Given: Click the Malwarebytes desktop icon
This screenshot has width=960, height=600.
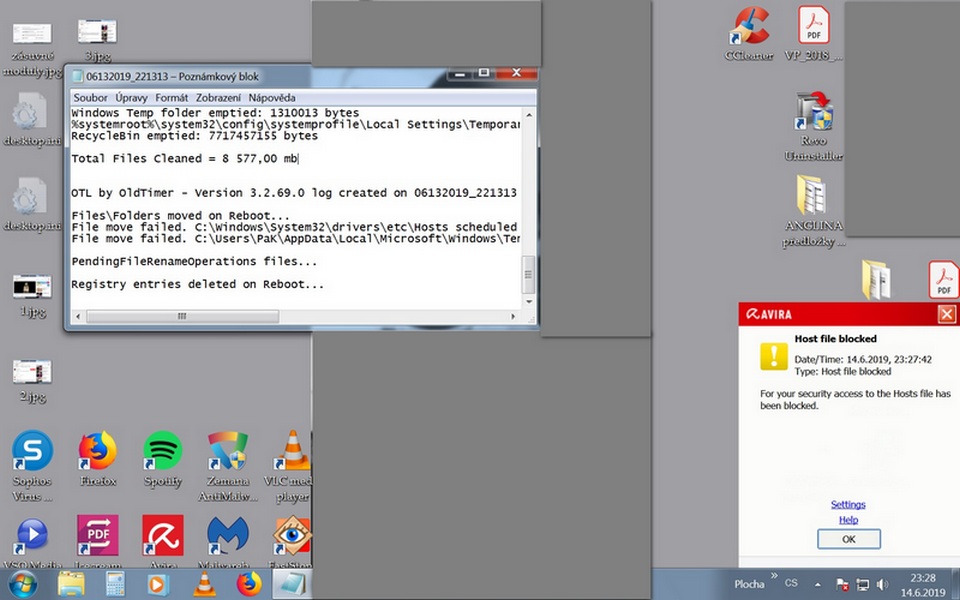Looking at the screenshot, I should click(228, 537).
